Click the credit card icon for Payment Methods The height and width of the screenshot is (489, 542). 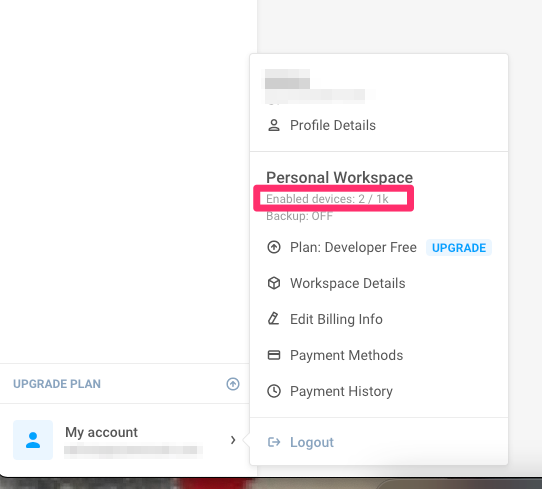[x=274, y=355]
